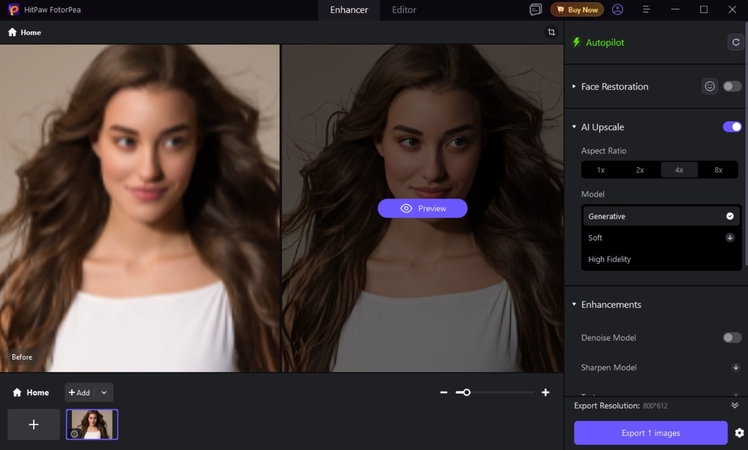Click the Preview button on image
748x450 pixels.
(x=422, y=209)
